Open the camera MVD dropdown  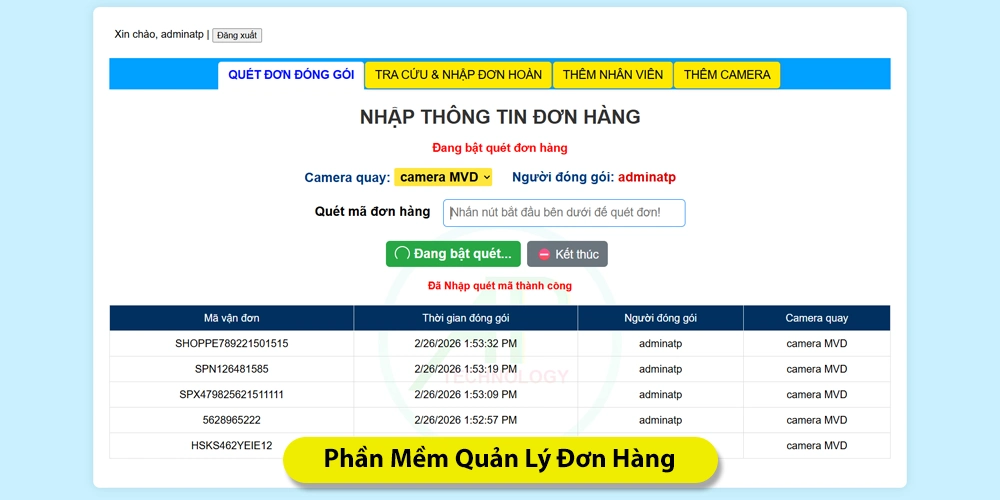point(444,177)
